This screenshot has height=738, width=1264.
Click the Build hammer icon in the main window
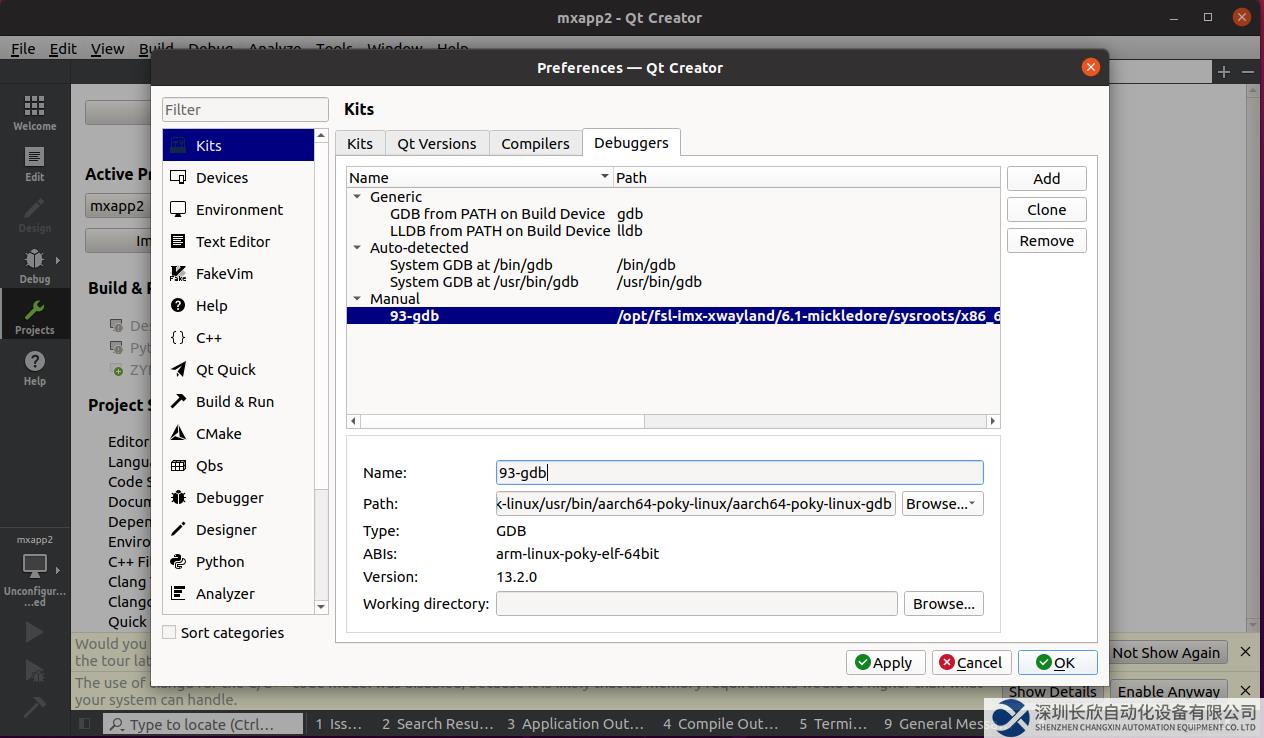[34, 707]
